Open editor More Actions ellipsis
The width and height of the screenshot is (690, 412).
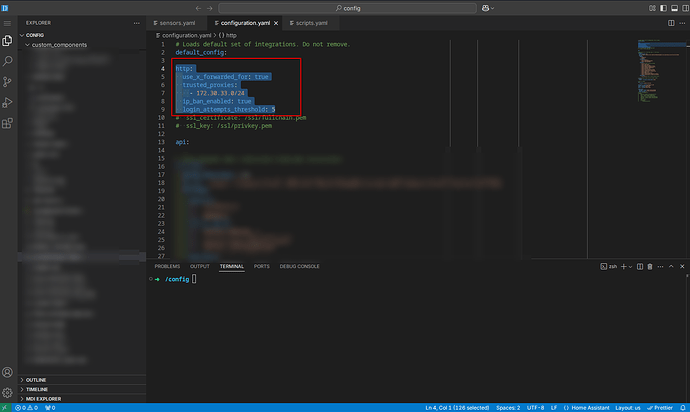682,23
